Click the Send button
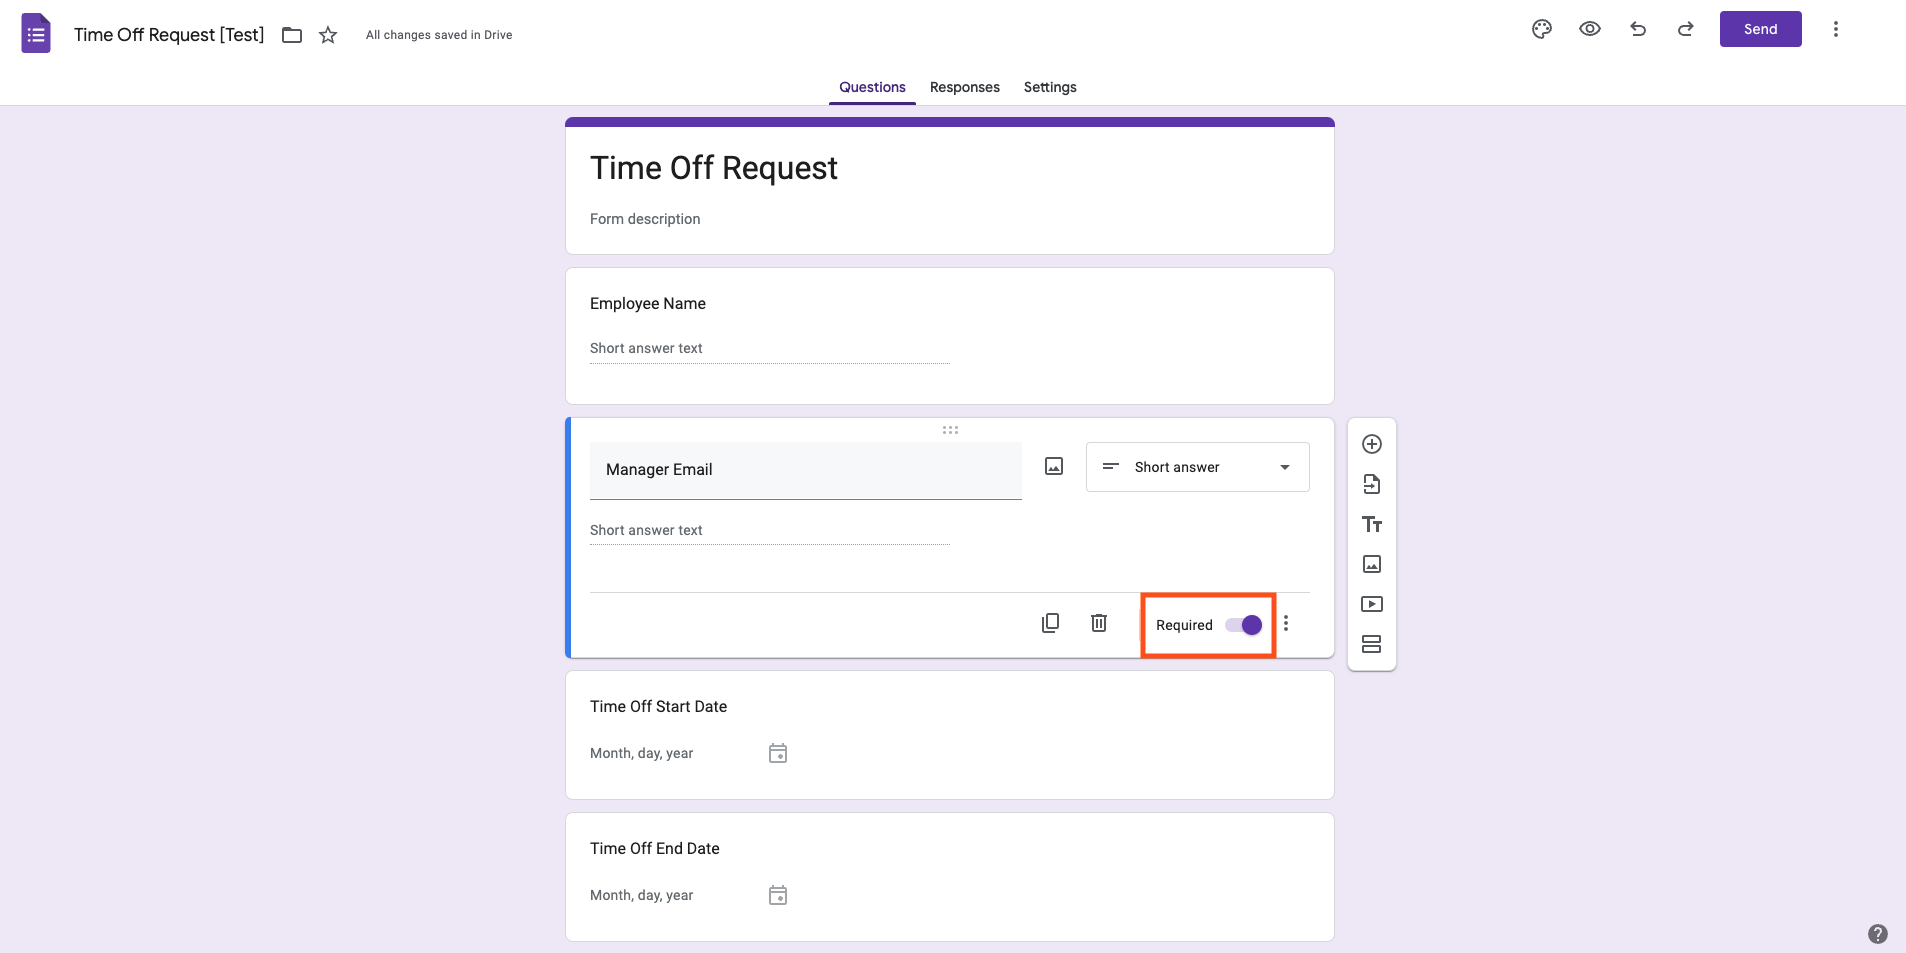Screen dimensions: 1906x953 pyautogui.click(x=1760, y=29)
